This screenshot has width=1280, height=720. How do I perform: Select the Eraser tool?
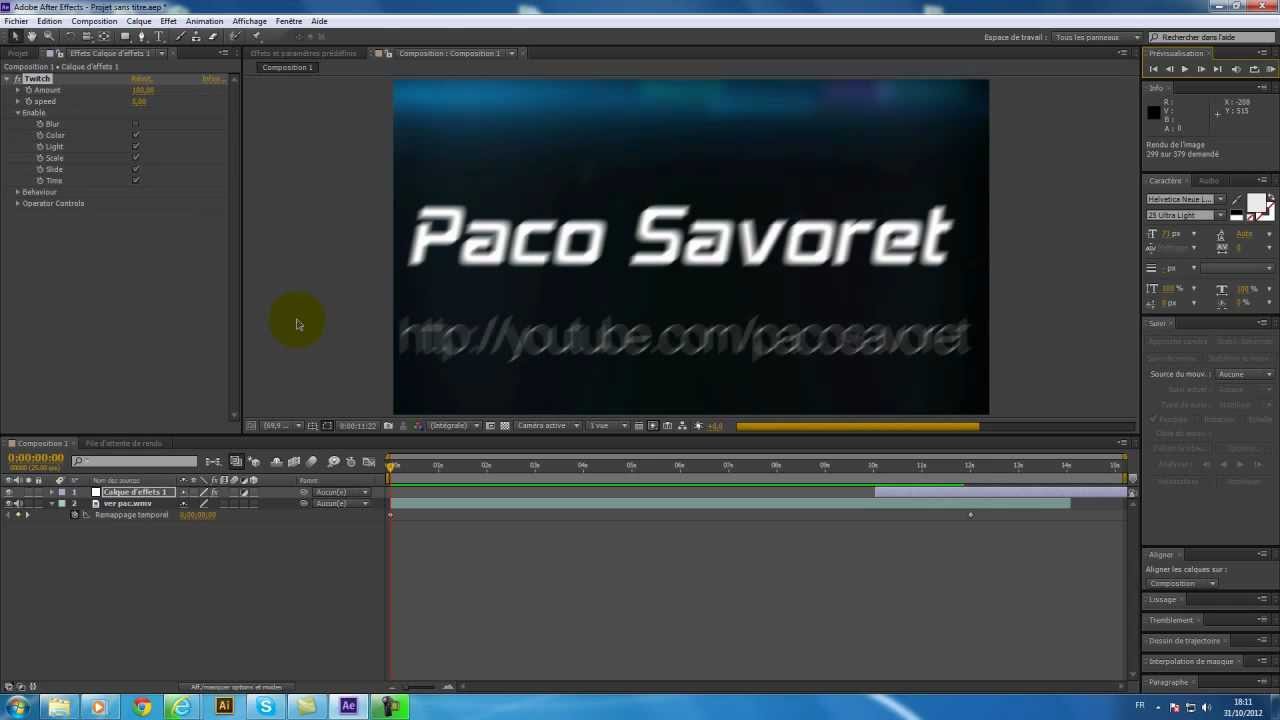pos(213,37)
